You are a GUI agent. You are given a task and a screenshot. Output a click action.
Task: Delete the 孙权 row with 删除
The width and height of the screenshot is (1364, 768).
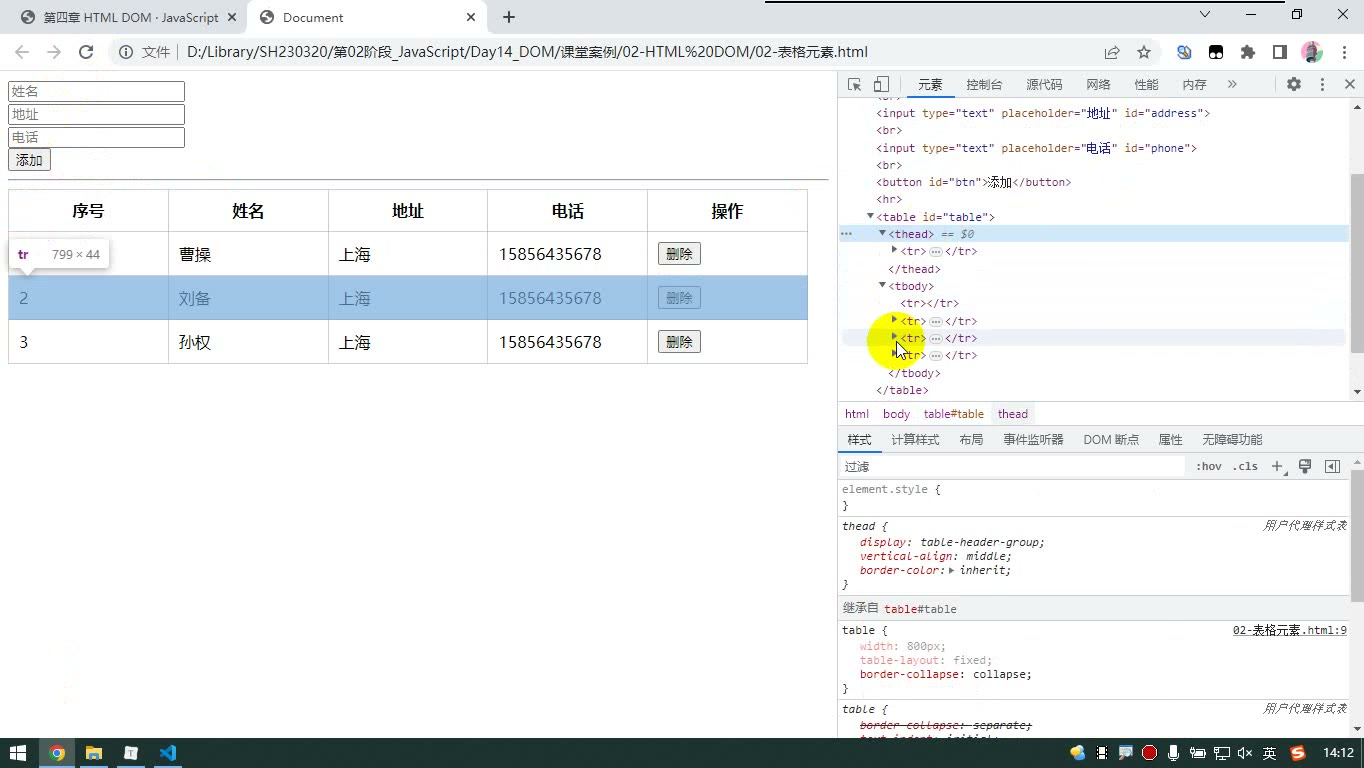tap(679, 342)
